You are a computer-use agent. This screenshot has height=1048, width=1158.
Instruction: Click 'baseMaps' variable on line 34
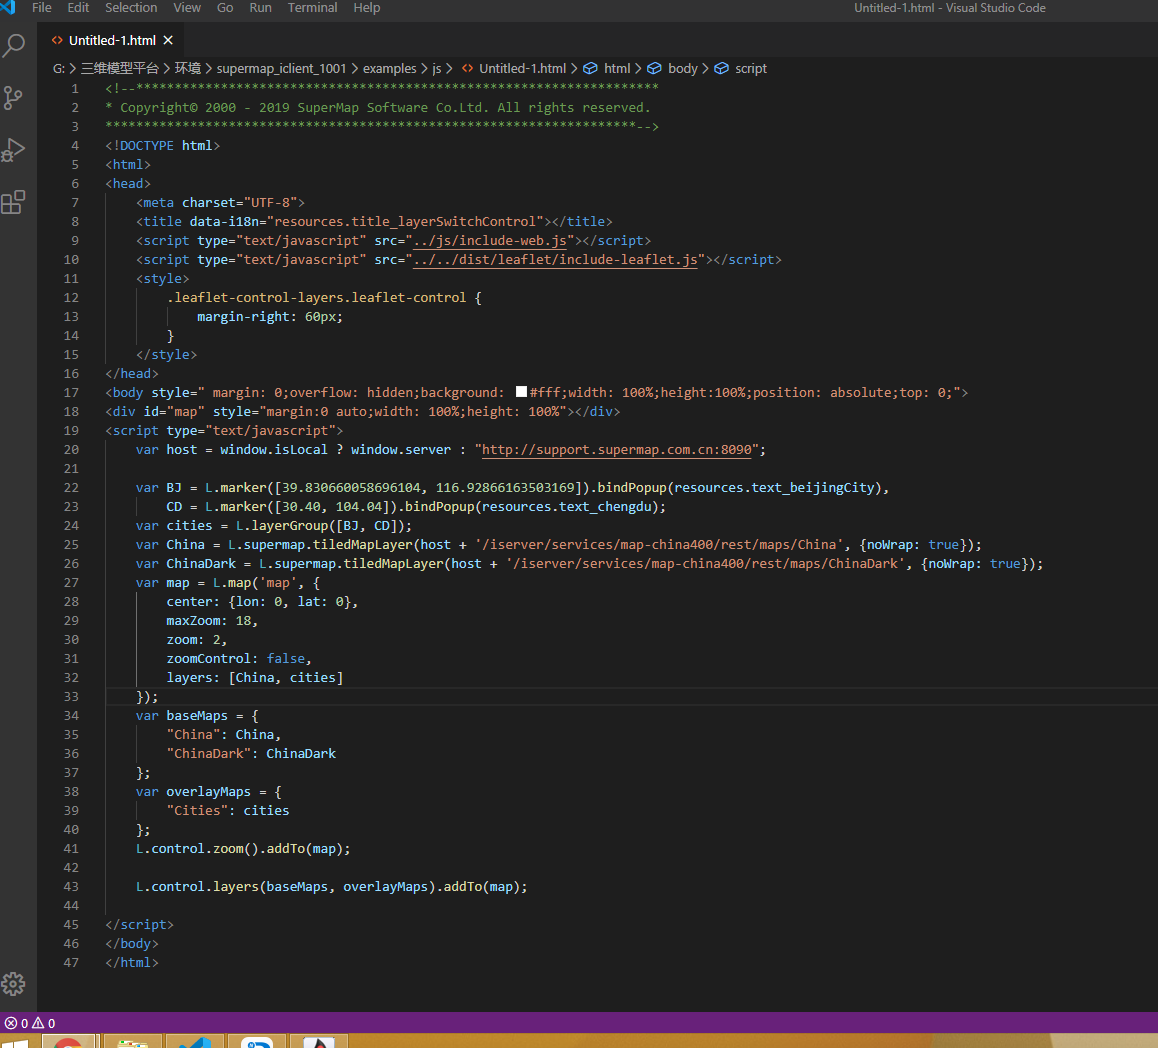(197, 716)
